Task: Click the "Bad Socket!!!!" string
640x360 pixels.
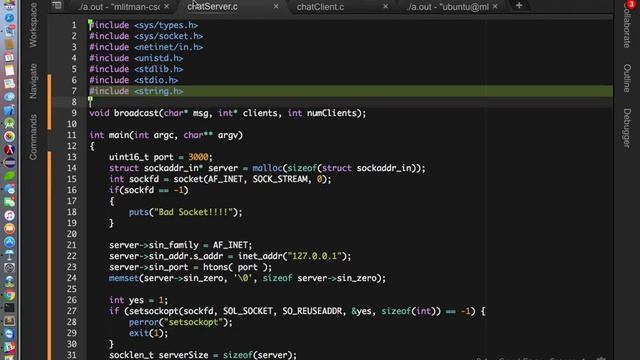Action: click(x=193, y=212)
